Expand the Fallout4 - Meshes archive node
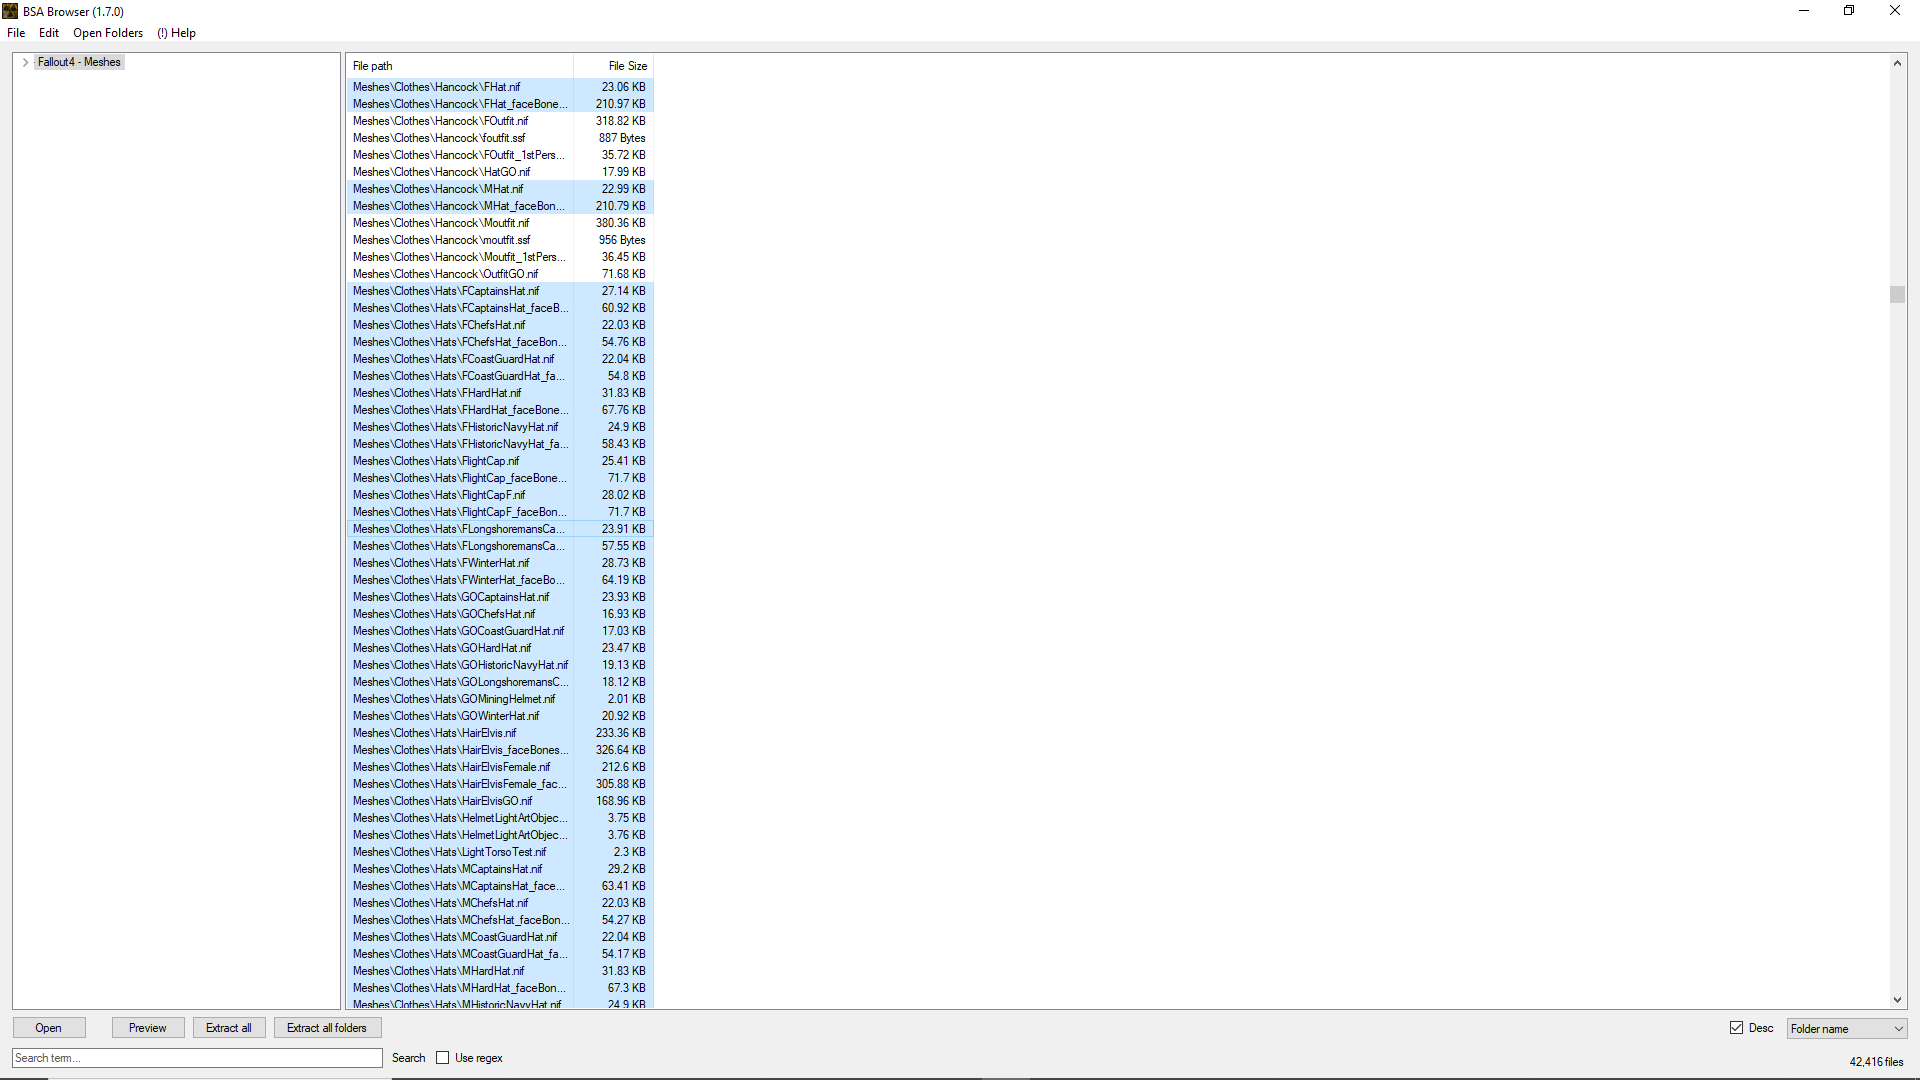Image resolution: width=1920 pixels, height=1080 pixels. coord(25,62)
